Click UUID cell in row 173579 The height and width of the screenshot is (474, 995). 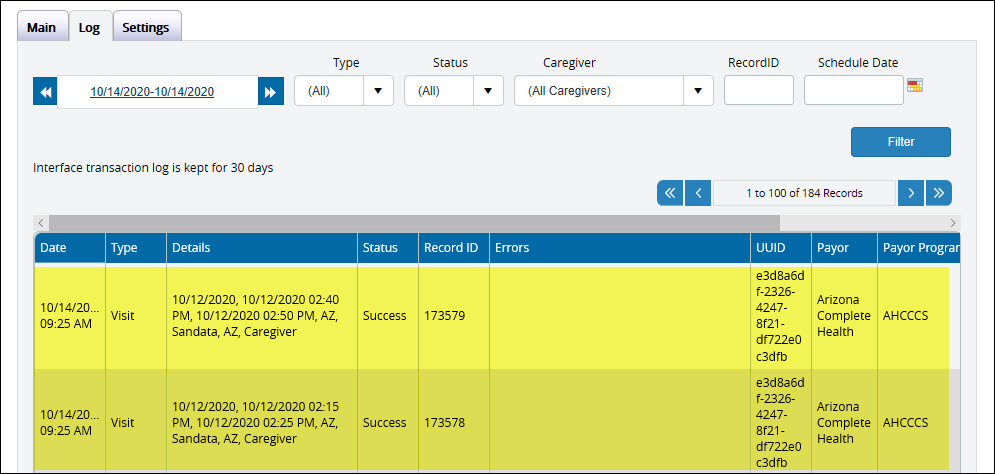coord(781,316)
